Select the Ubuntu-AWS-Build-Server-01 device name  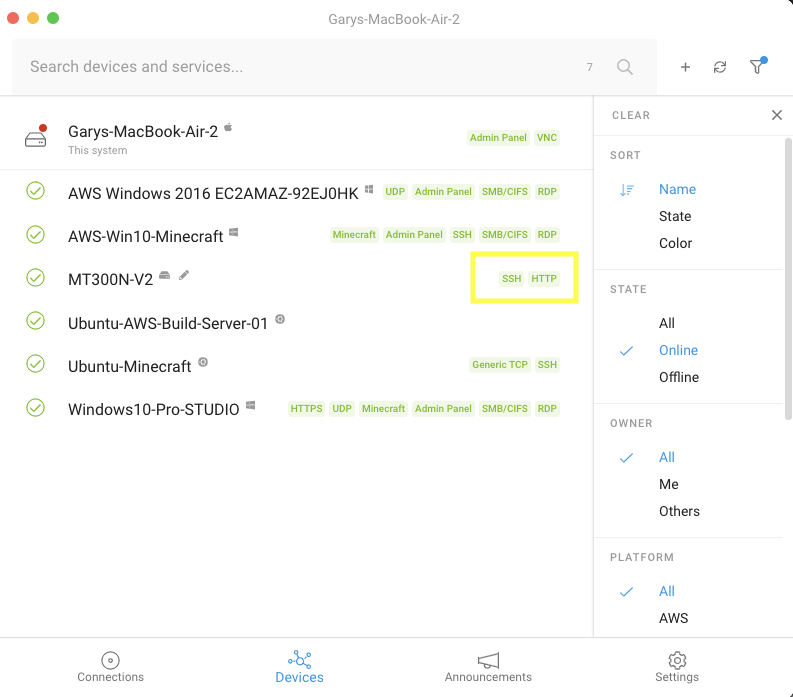[168, 323]
